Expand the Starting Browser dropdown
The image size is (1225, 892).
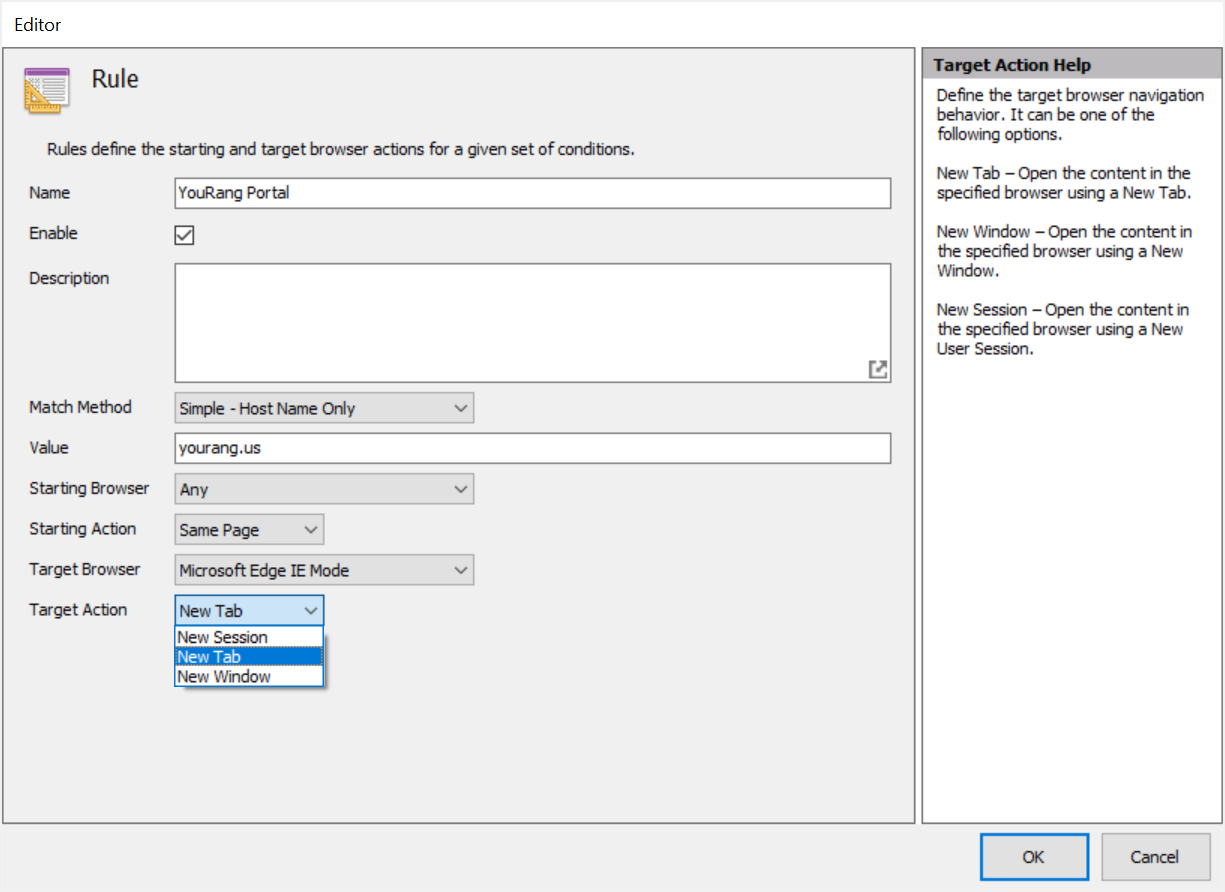pyautogui.click(x=323, y=490)
